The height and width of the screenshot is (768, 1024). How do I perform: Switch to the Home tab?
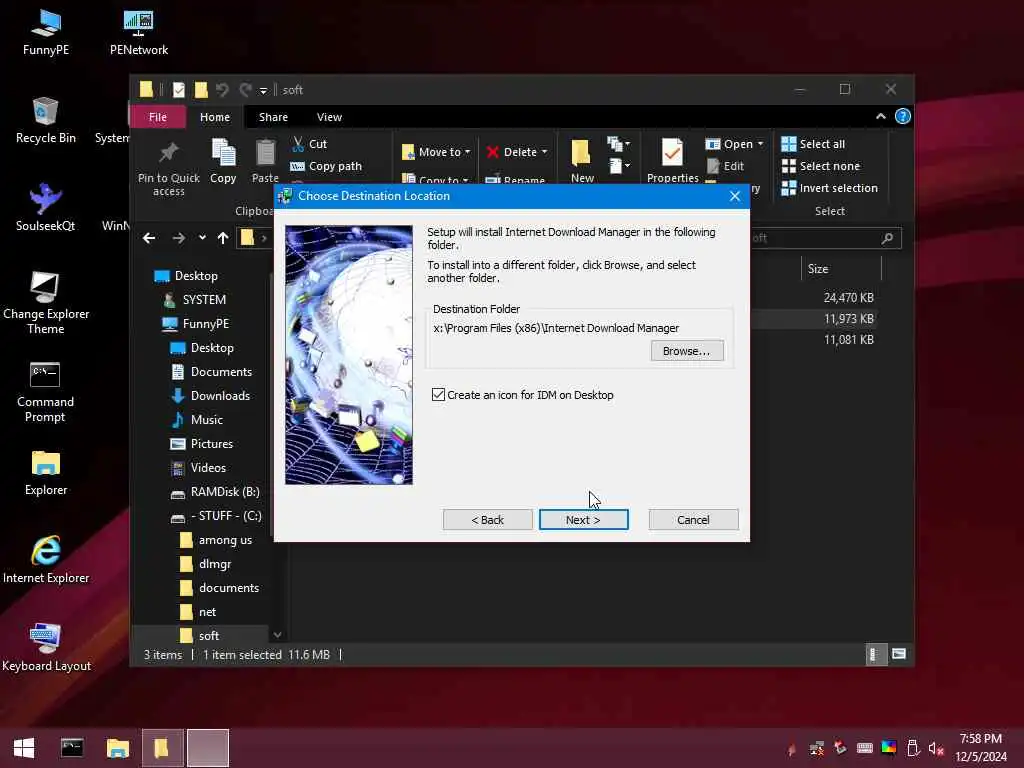[215, 117]
